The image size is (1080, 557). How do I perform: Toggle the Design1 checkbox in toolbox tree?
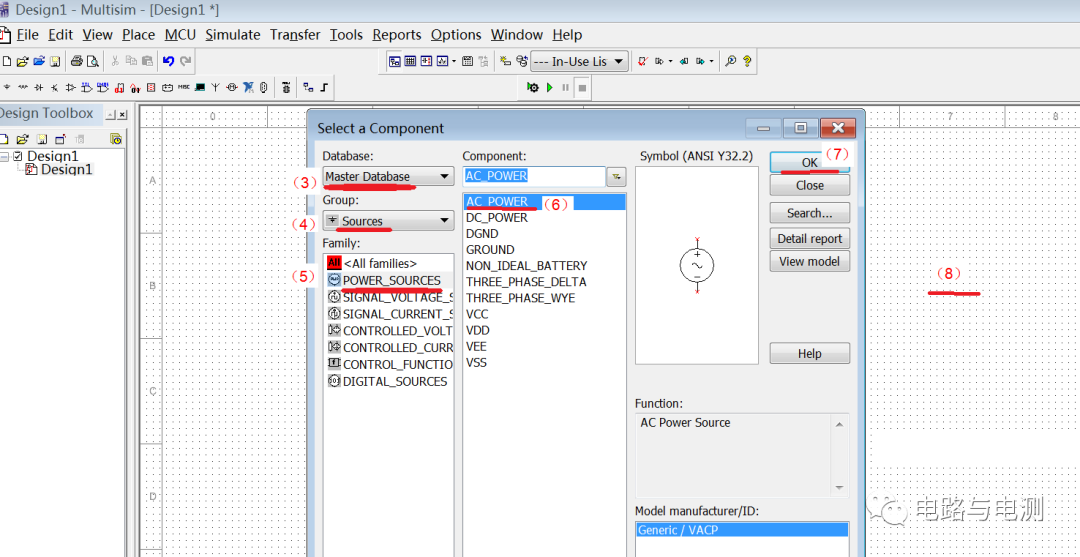[x=18, y=156]
